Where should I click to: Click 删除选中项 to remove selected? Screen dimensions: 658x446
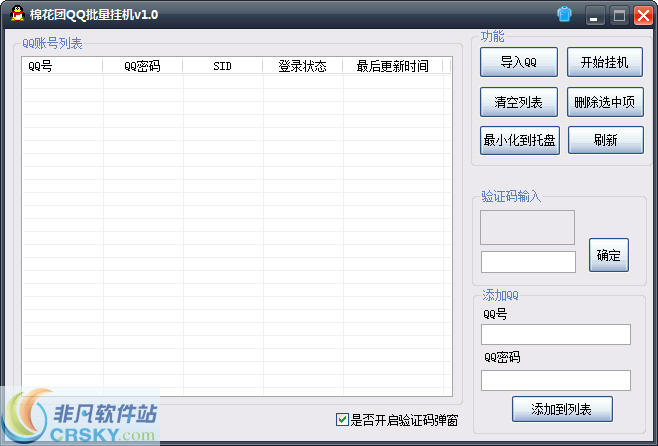click(x=605, y=102)
